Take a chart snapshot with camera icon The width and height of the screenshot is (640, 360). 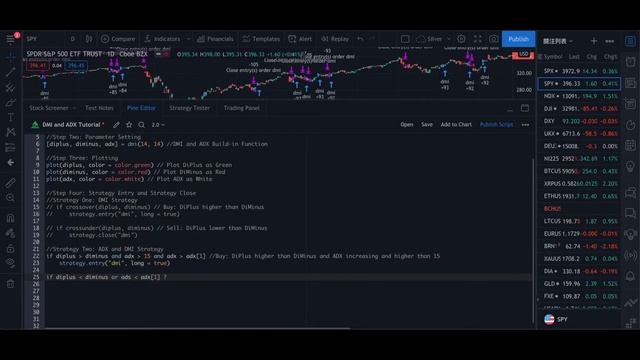point(493,39)
